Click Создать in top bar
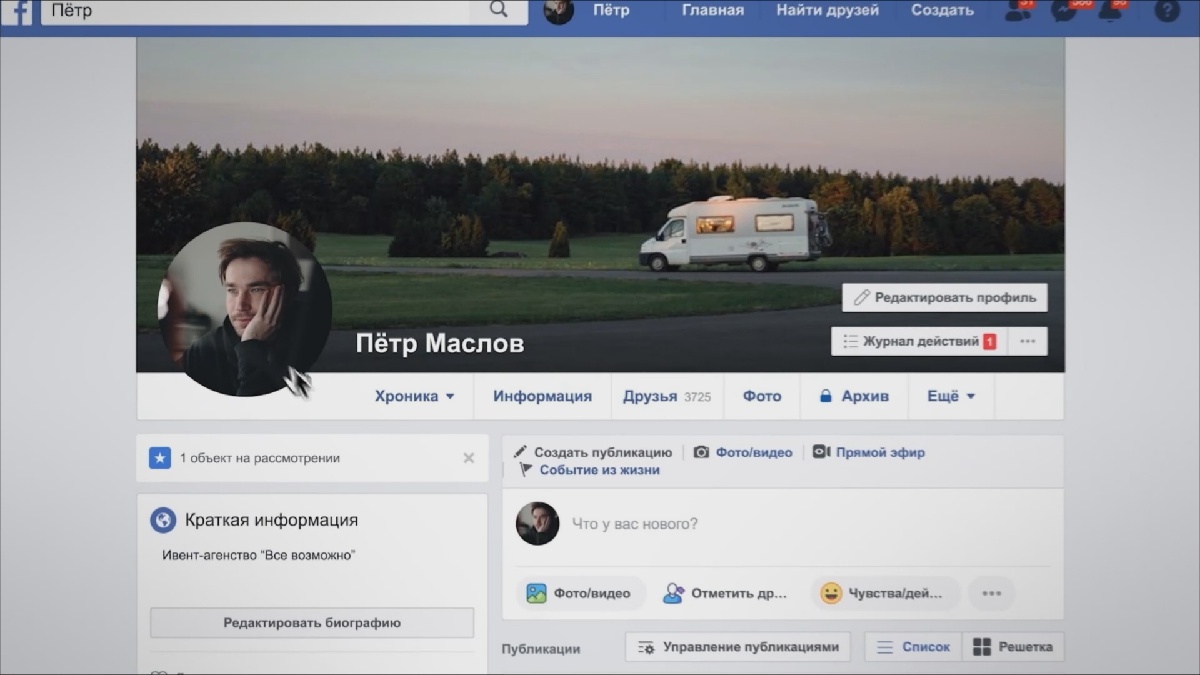The height and width of the screenshot is (675, 1200). [x=942, y=11]
